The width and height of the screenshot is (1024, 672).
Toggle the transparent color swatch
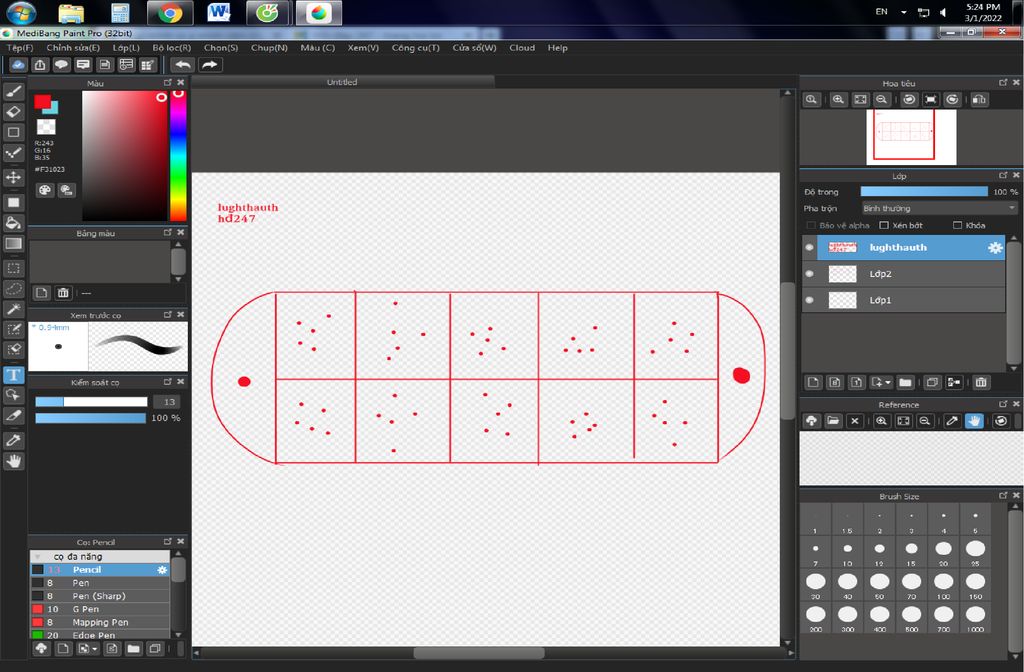[x=46, y=126]
